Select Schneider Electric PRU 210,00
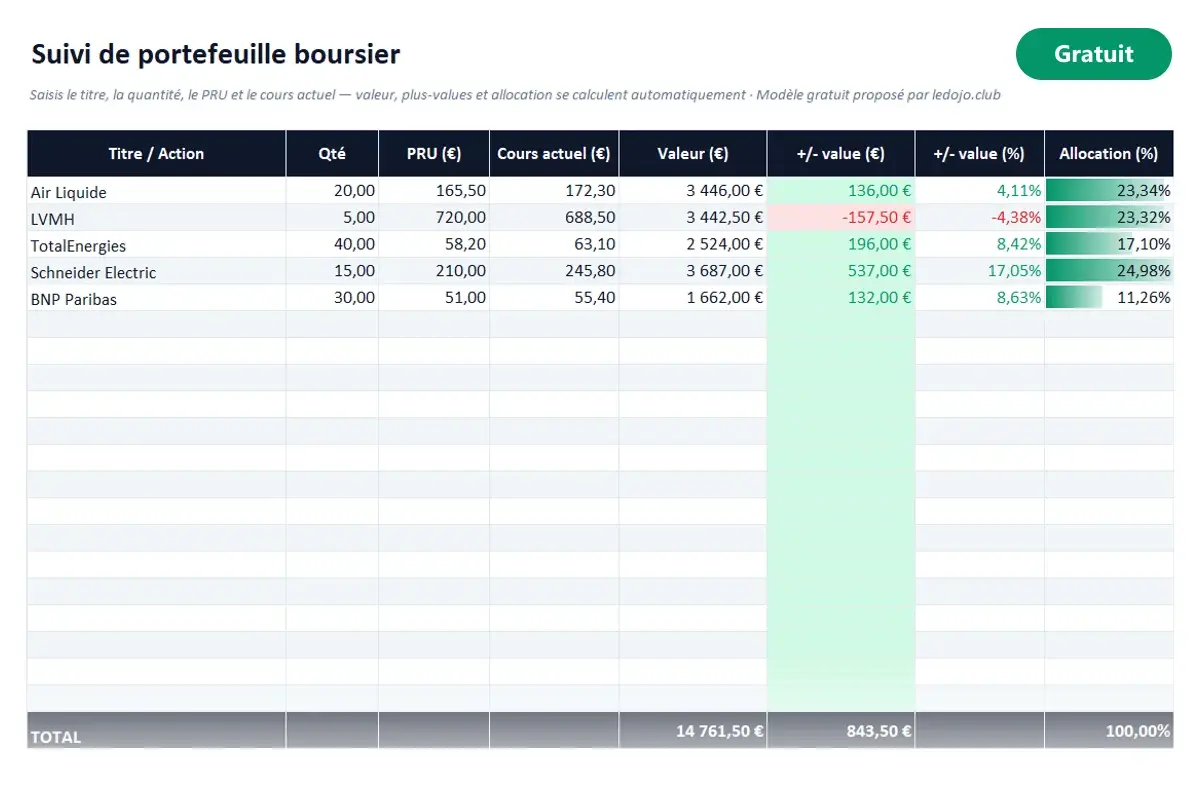The width and height of the screenshot is (1200, 800). (434, 271)
